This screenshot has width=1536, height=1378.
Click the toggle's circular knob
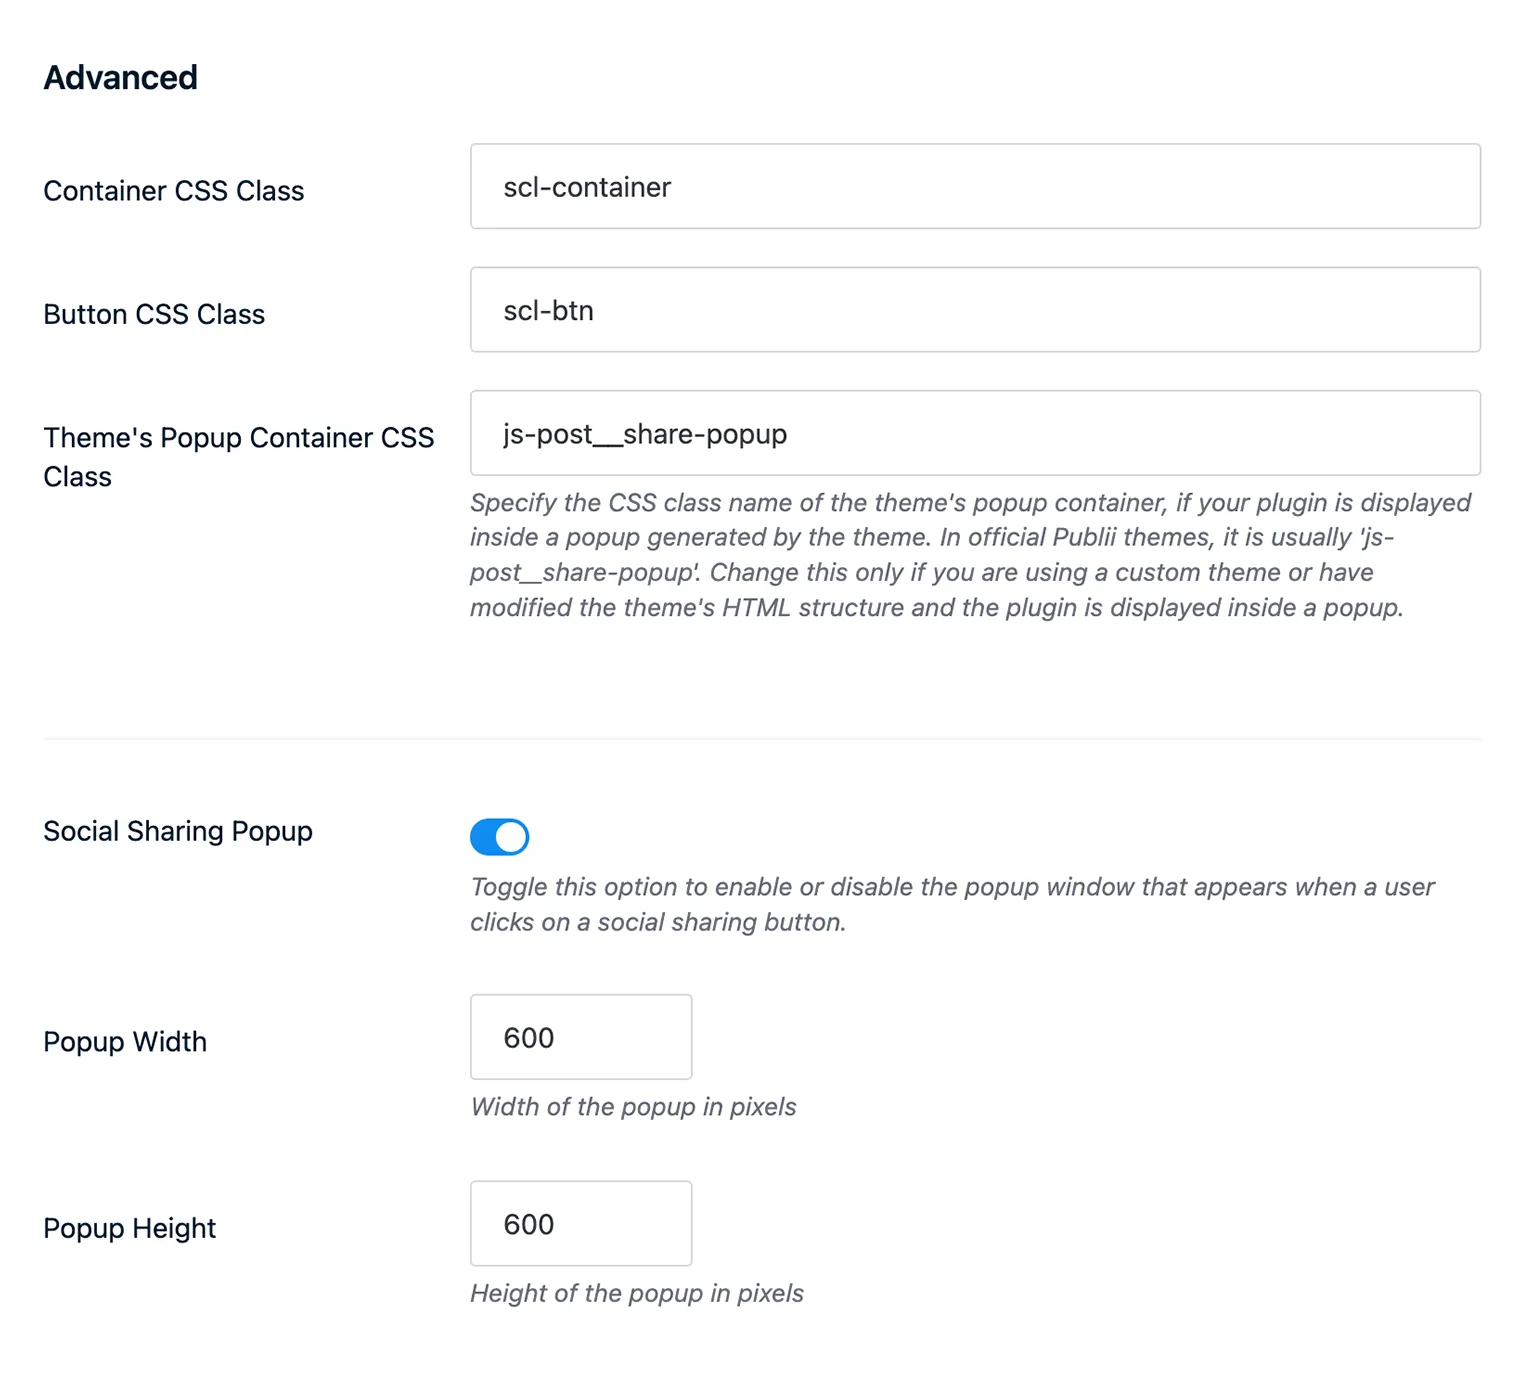click(510, 836)
